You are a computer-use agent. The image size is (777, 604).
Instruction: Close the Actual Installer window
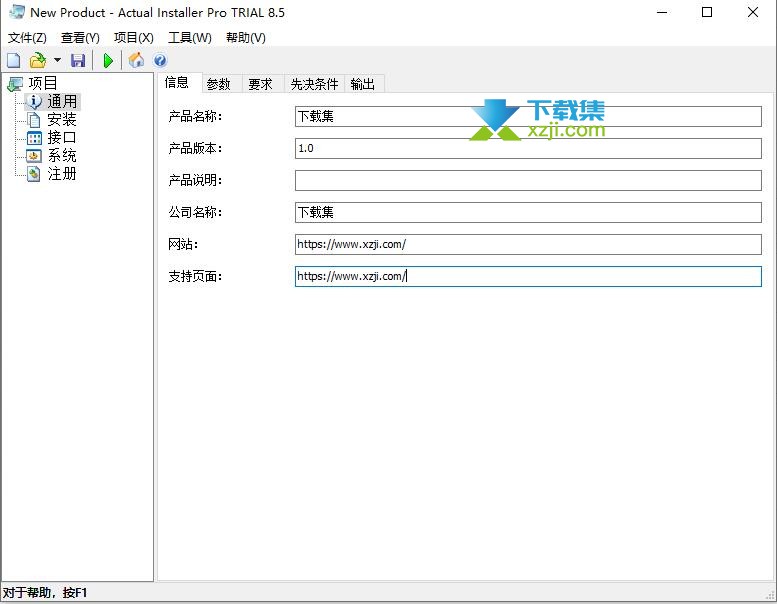click(753, 12)
